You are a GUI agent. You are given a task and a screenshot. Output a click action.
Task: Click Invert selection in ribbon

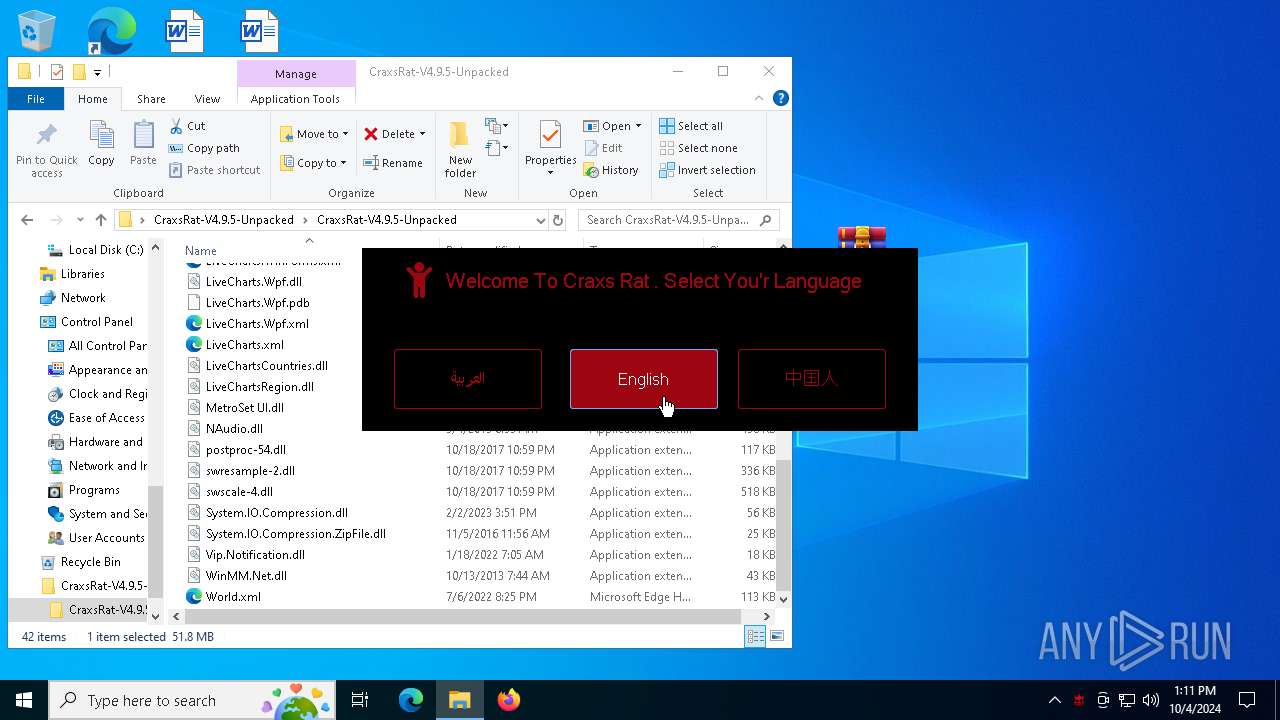point(707,170)
